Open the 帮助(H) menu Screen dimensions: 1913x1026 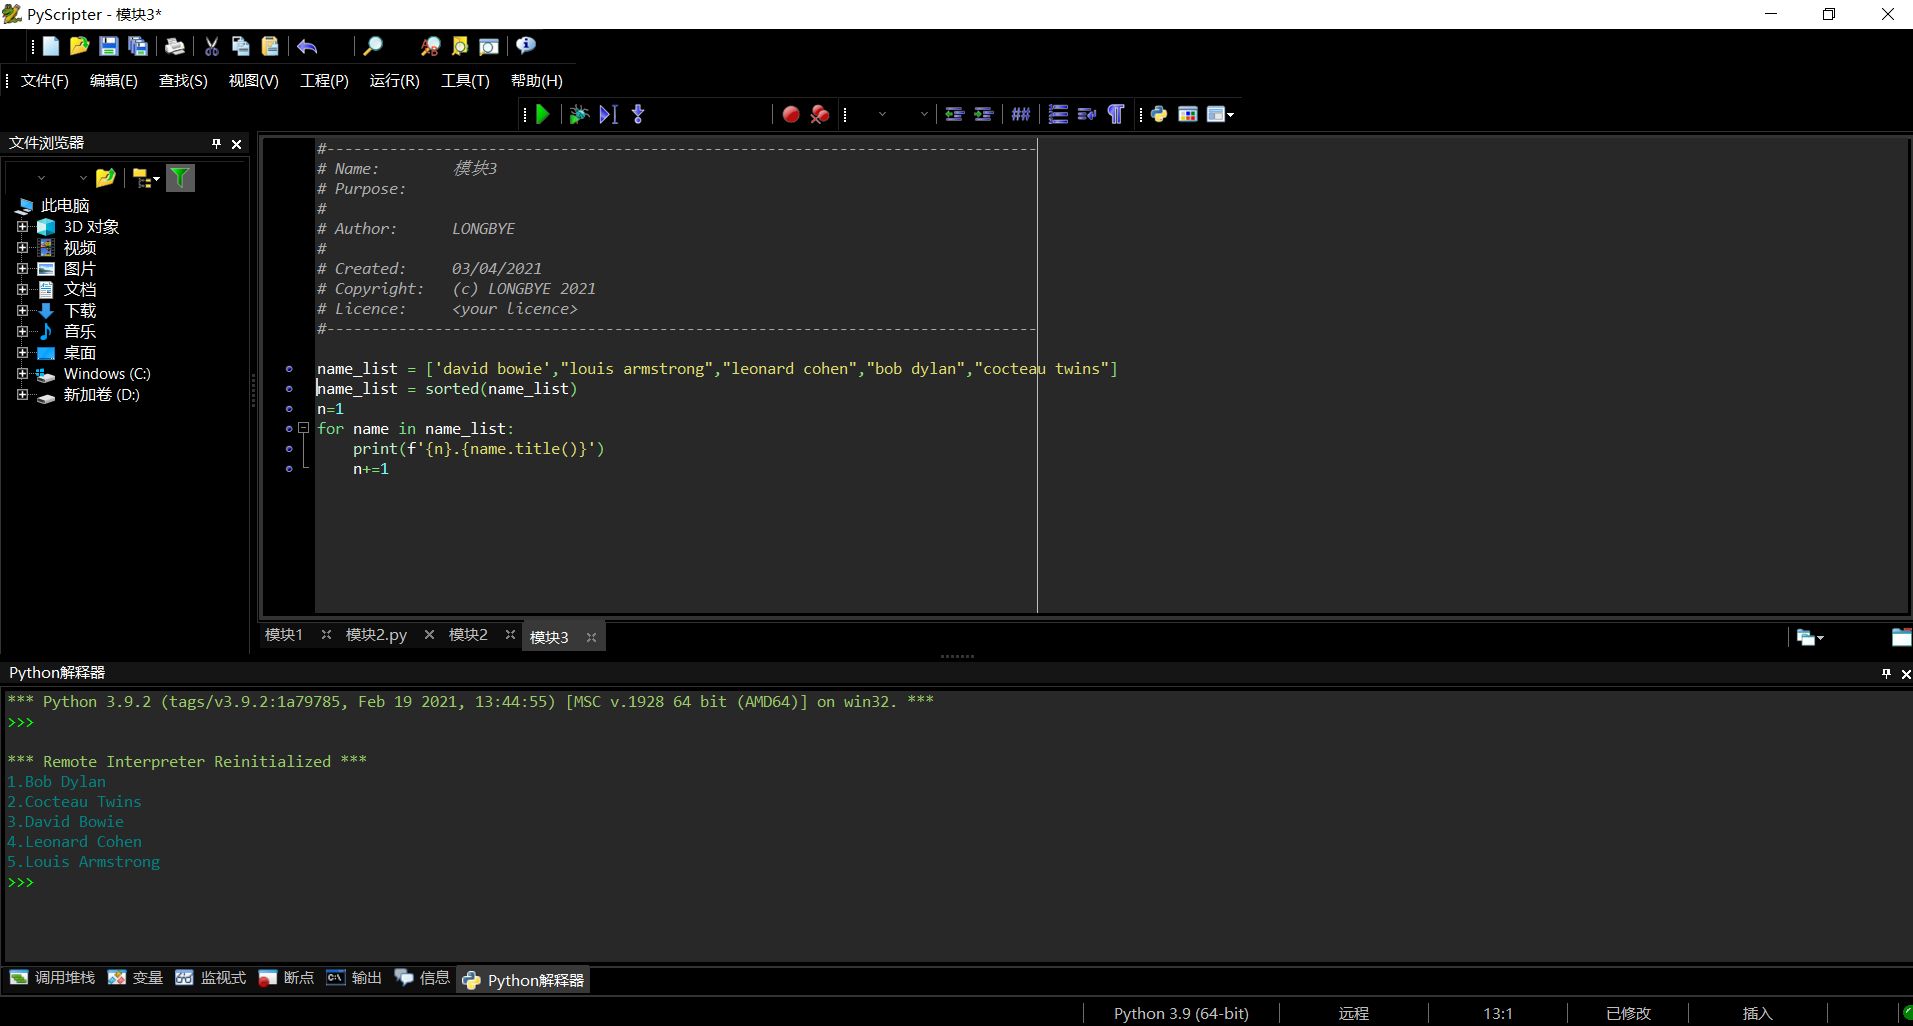tap(537, 81)
